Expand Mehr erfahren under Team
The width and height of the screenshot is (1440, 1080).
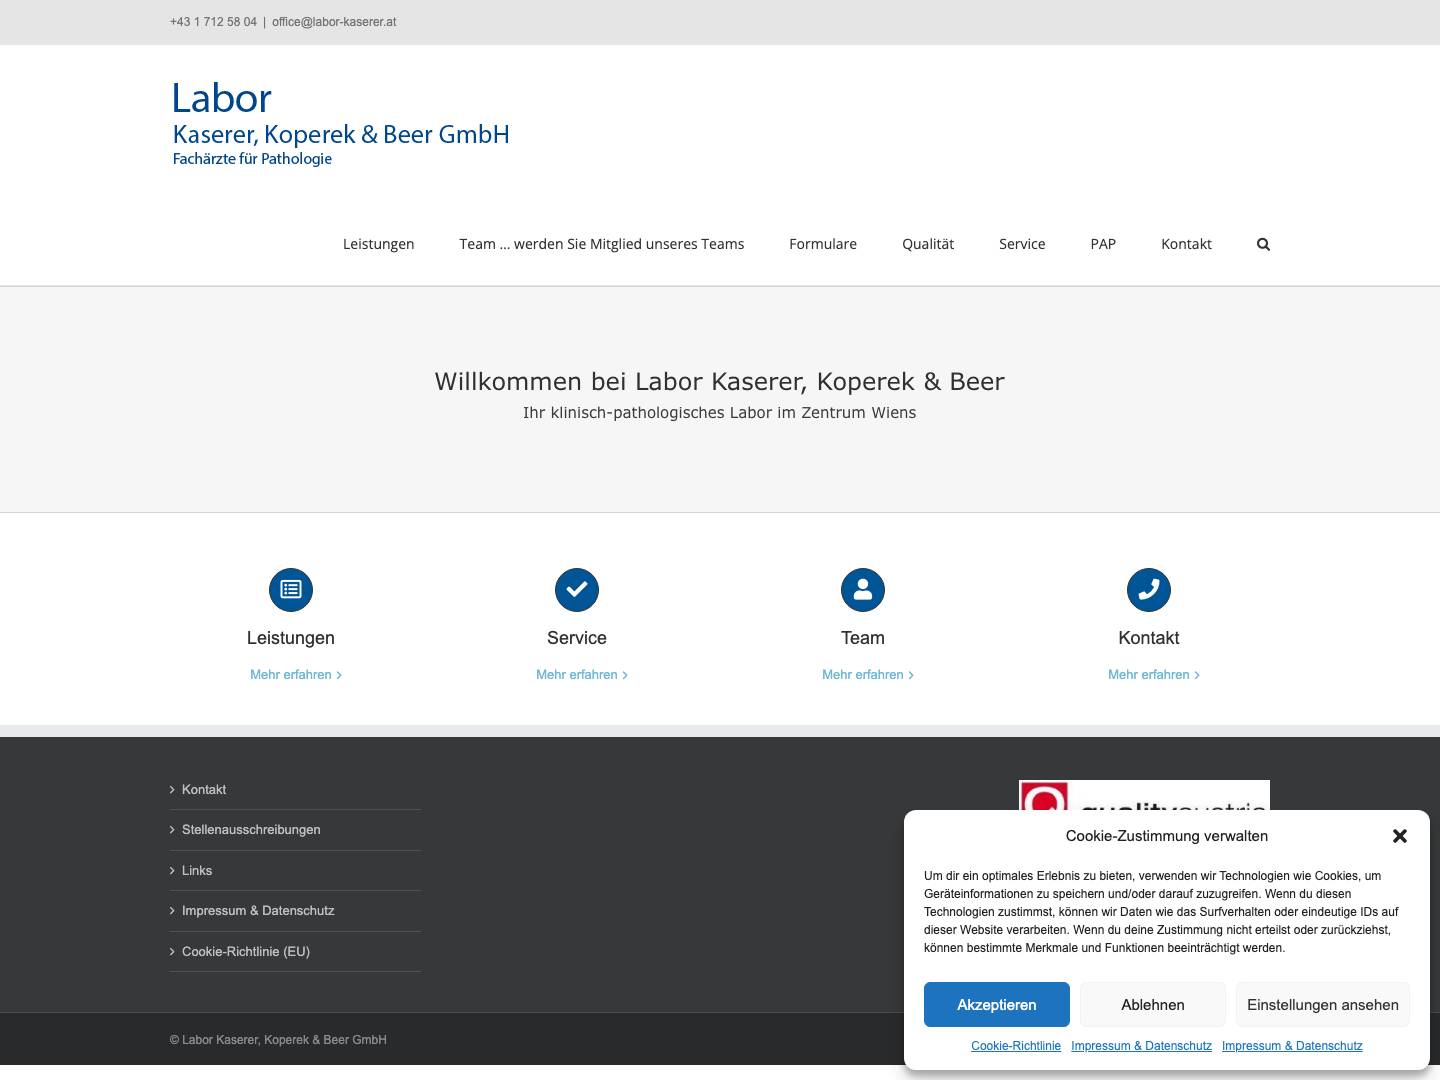point(862,675)
